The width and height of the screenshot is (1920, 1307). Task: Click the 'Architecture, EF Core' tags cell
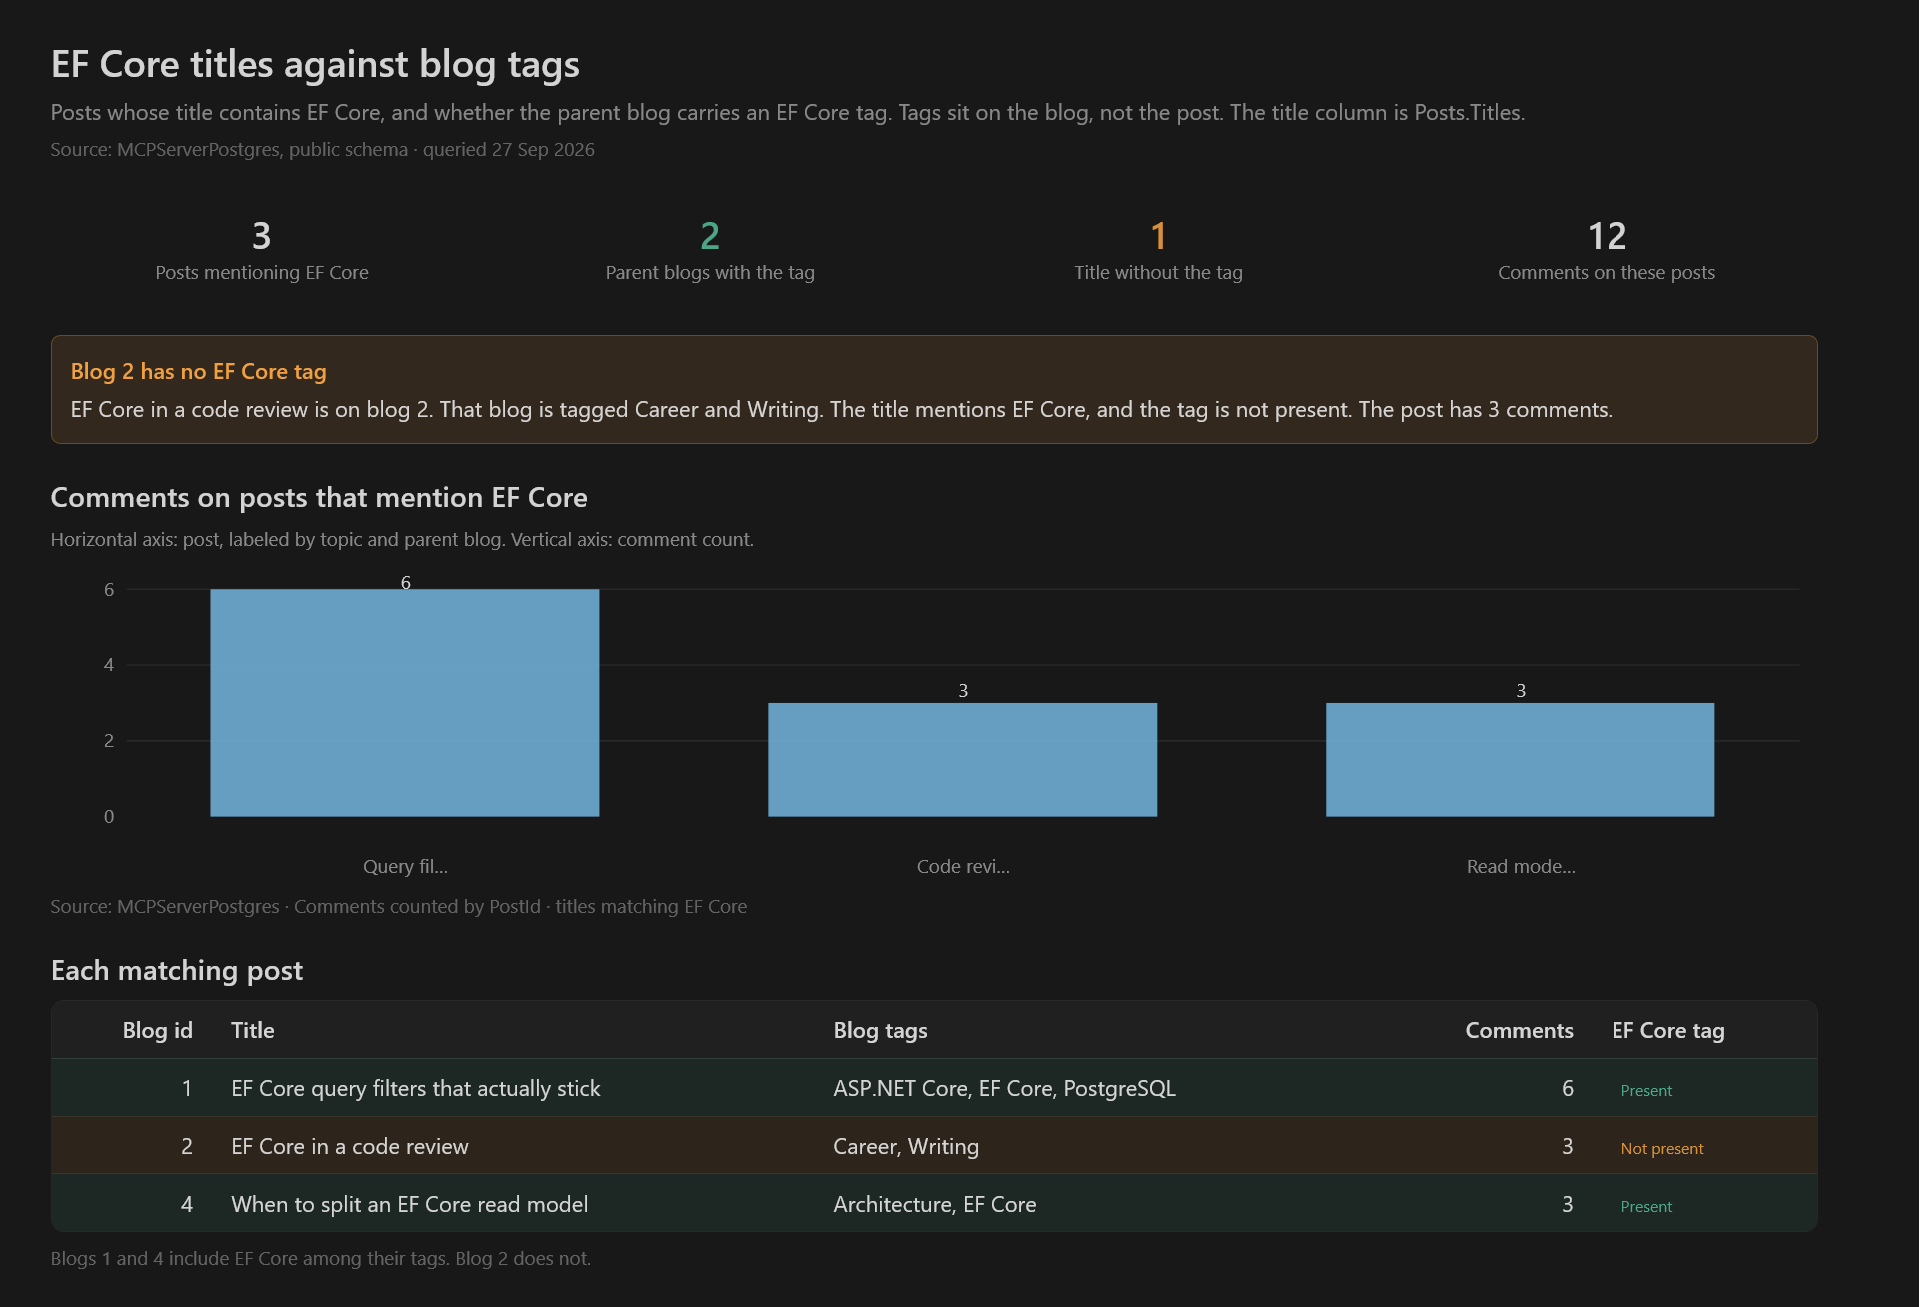tap(935, 1204)
